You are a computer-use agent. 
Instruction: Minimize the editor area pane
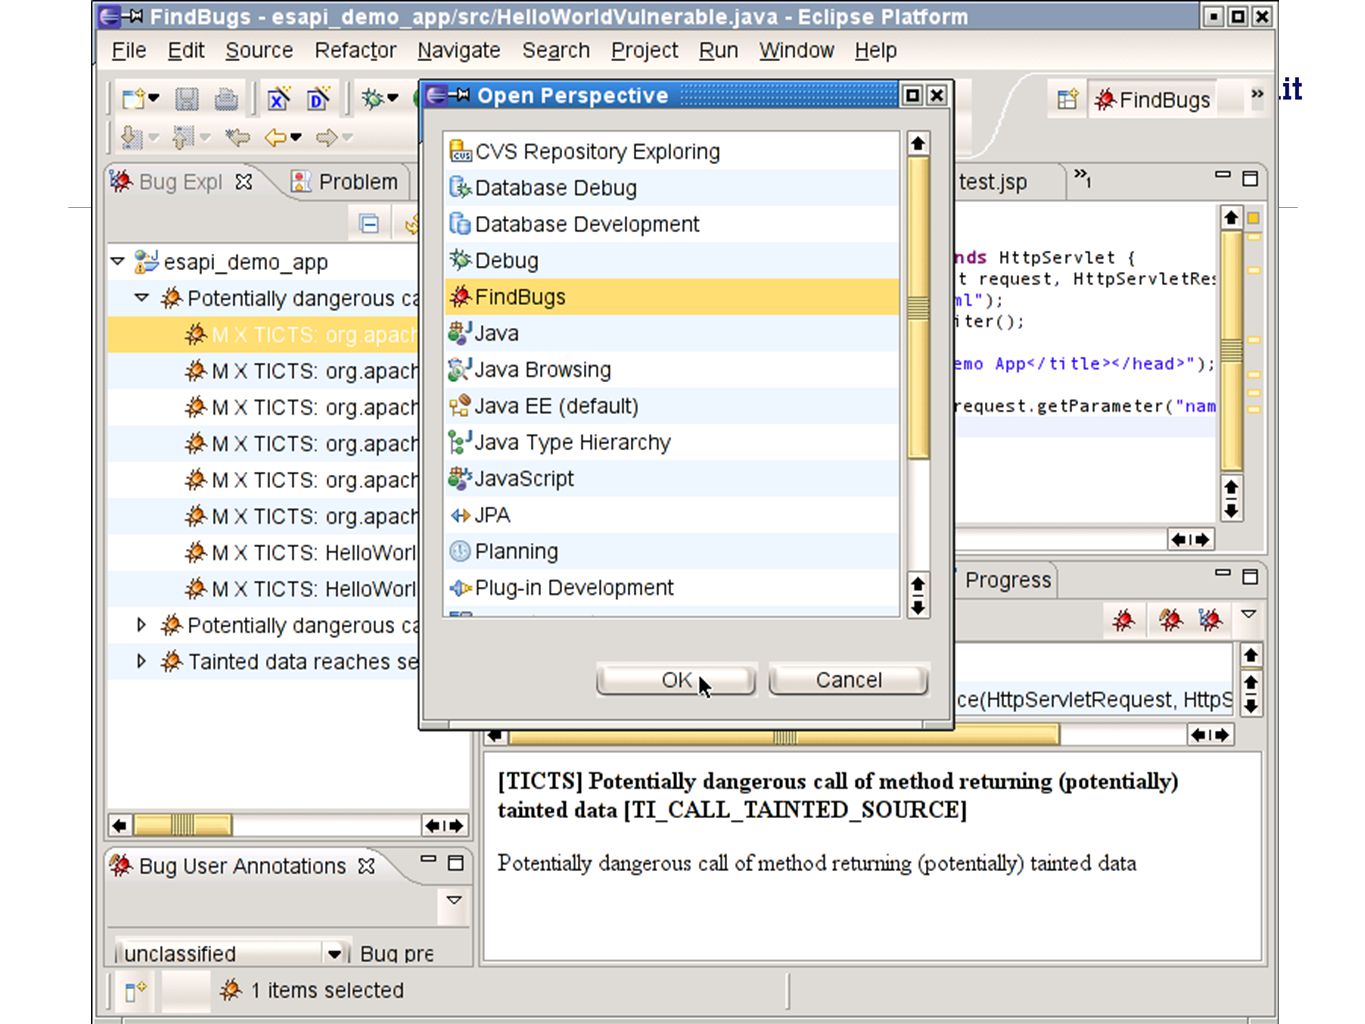click(1222, 176)
